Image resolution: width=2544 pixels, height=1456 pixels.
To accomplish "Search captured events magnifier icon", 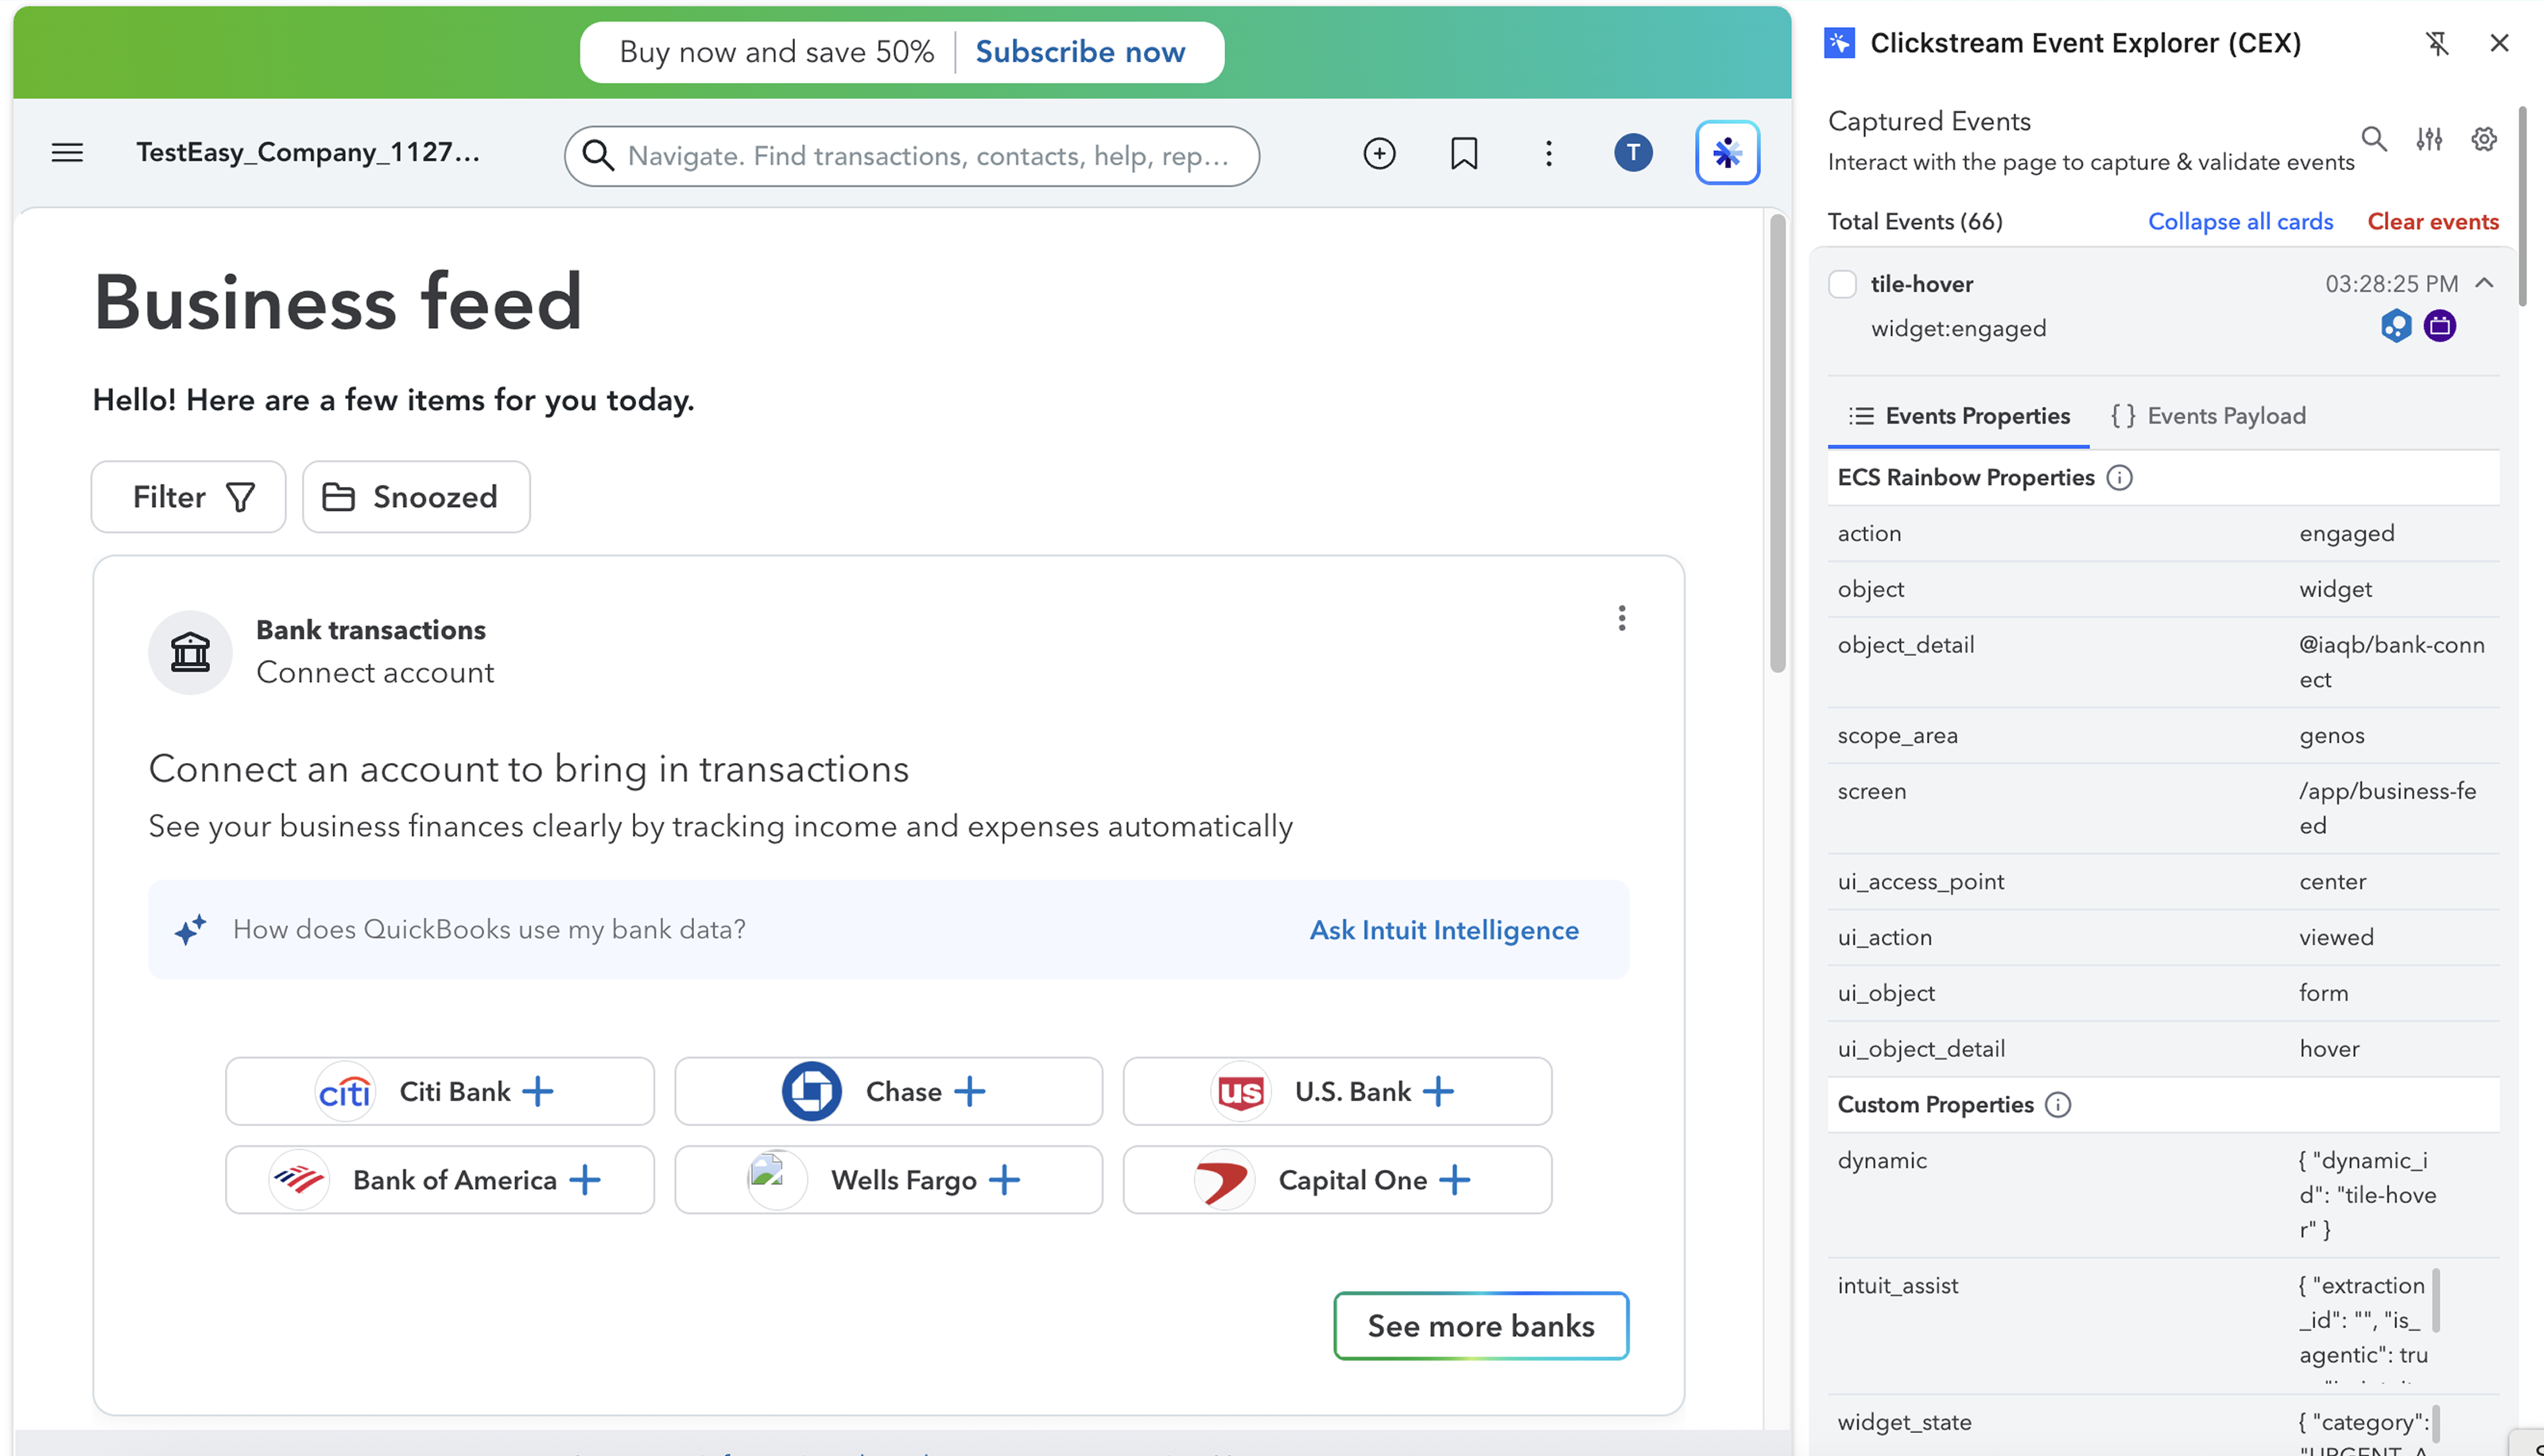I will 2374,139.
